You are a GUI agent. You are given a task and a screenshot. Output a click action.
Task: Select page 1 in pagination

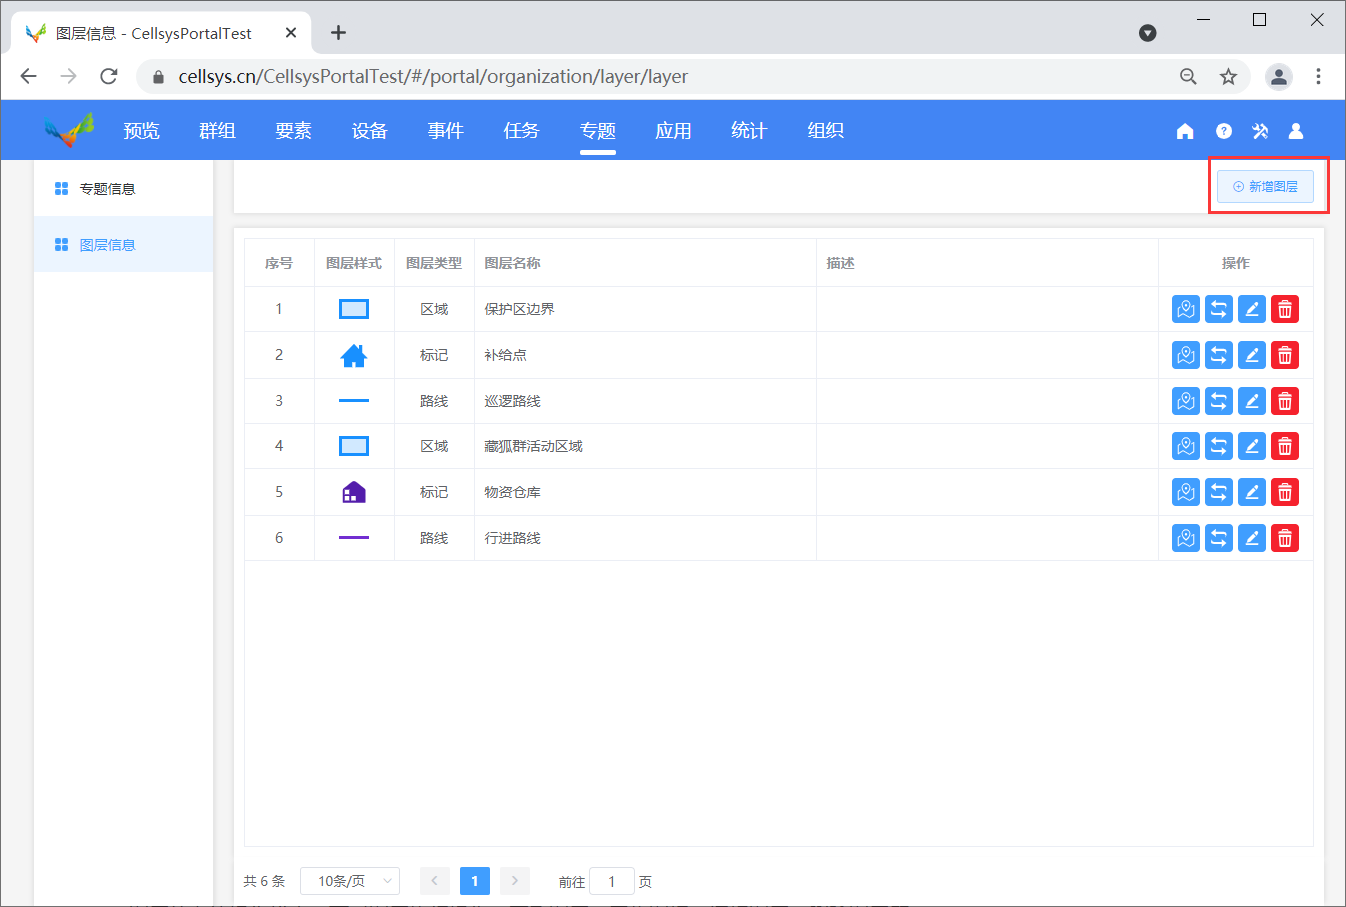point(475,881)
